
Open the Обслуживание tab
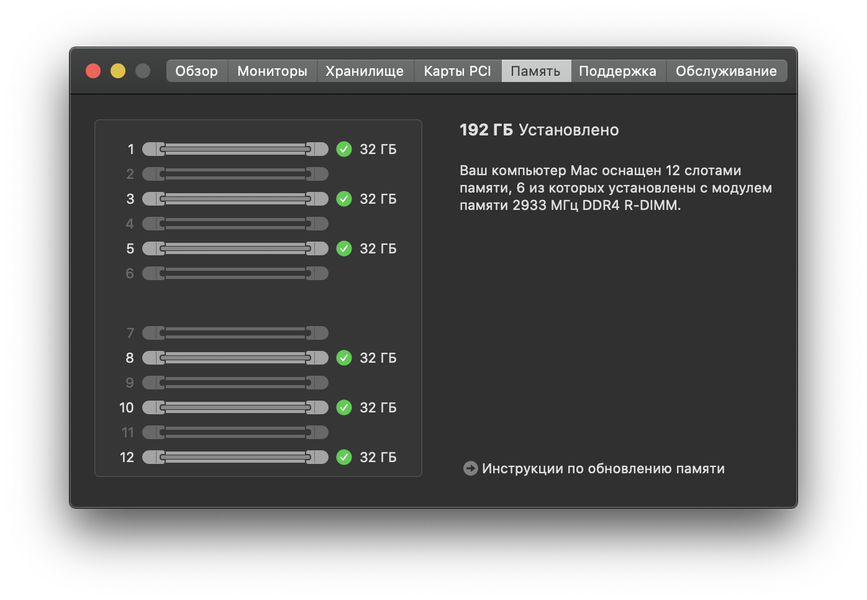726,71
